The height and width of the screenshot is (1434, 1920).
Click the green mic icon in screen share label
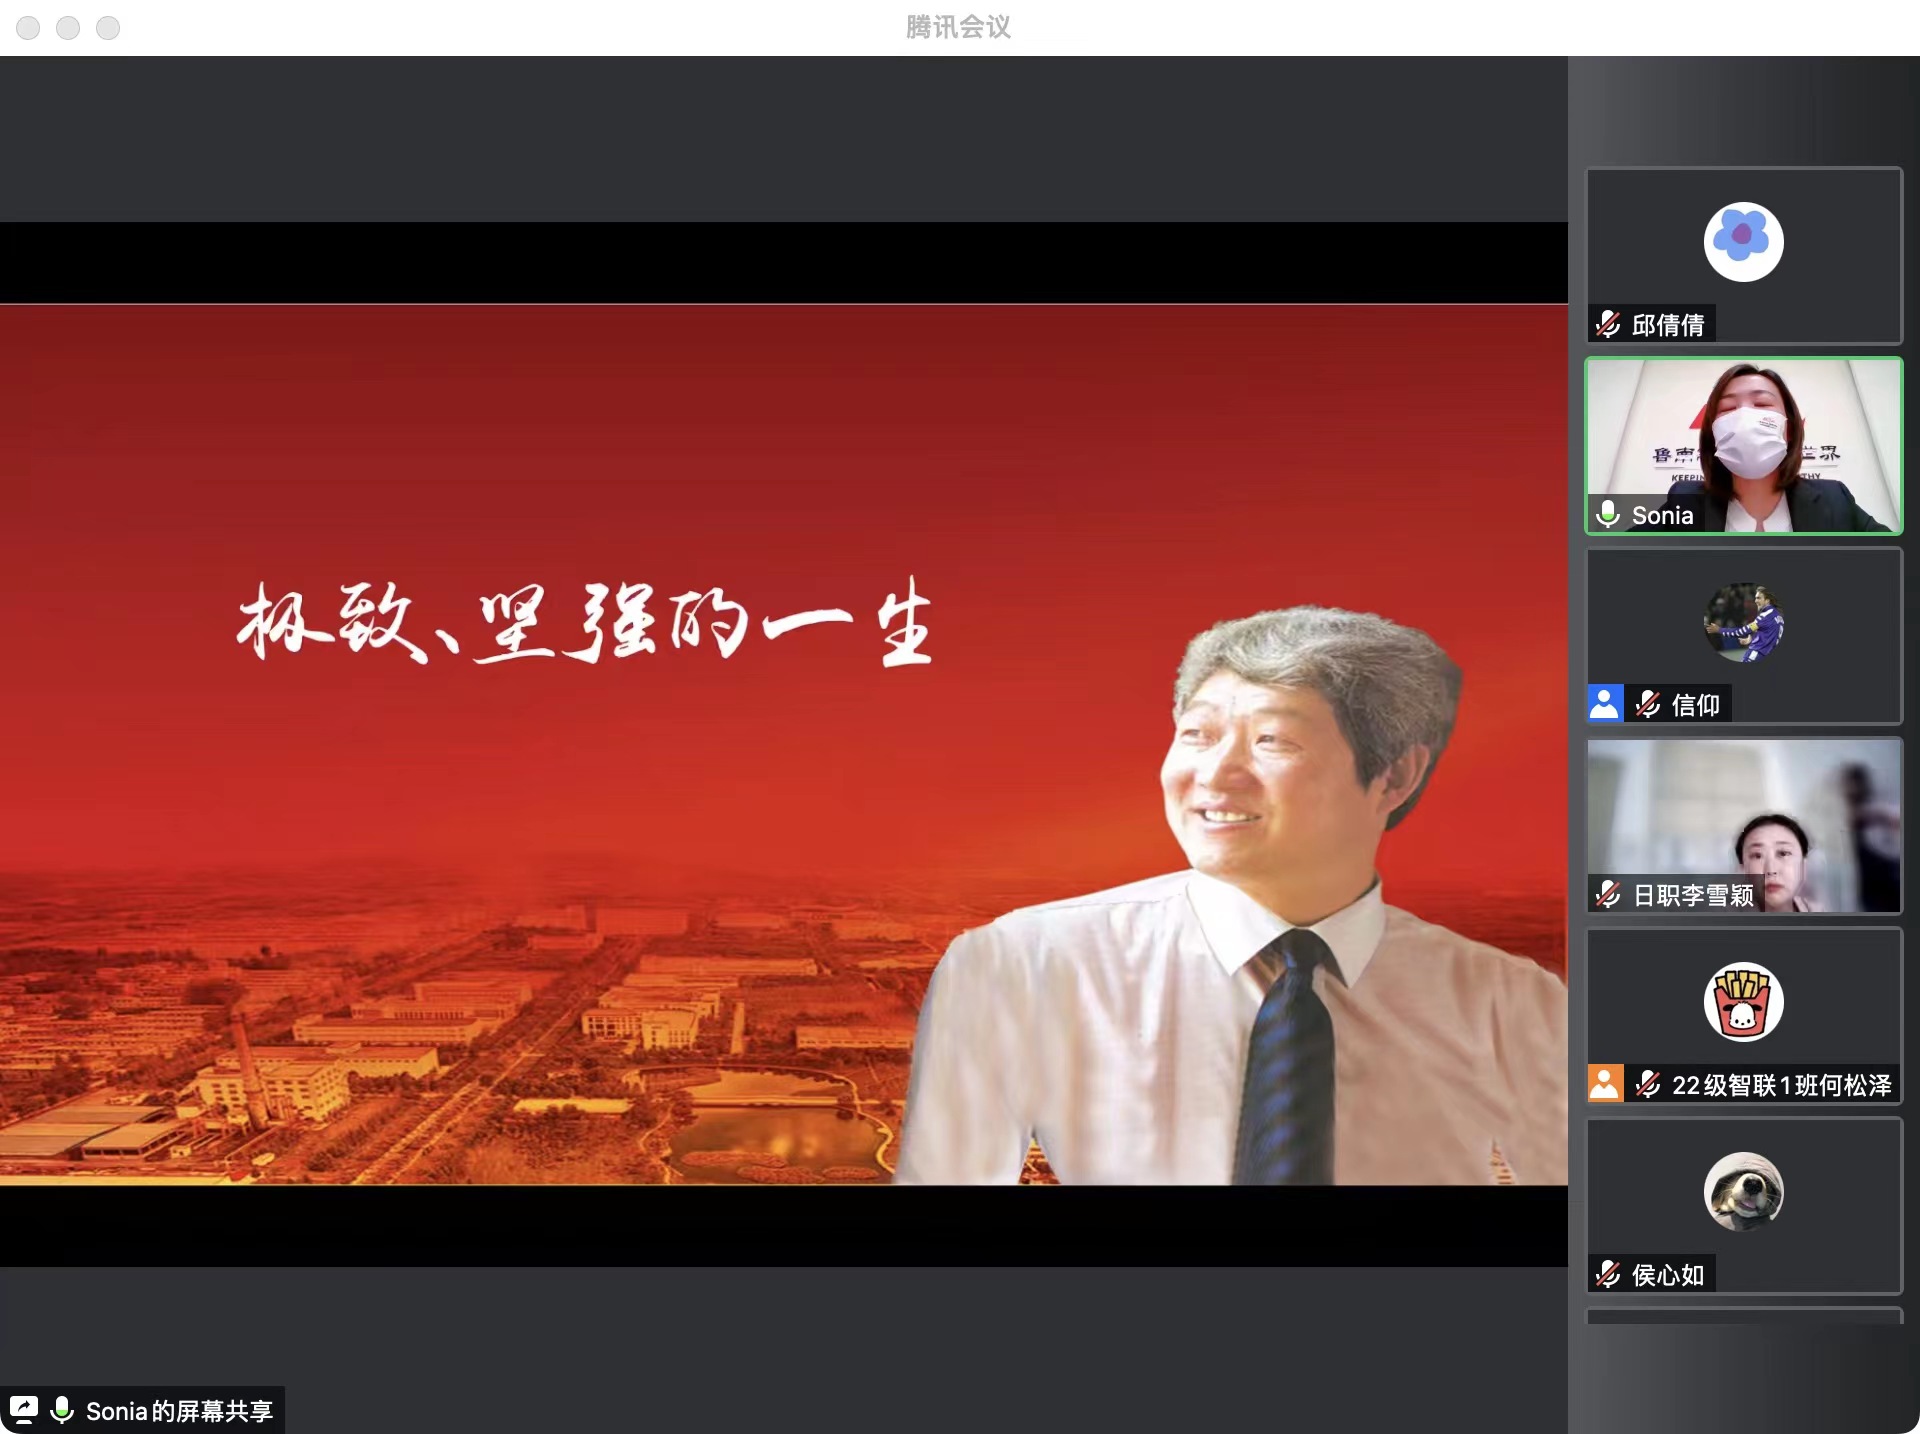click(x=62, y=1410)
